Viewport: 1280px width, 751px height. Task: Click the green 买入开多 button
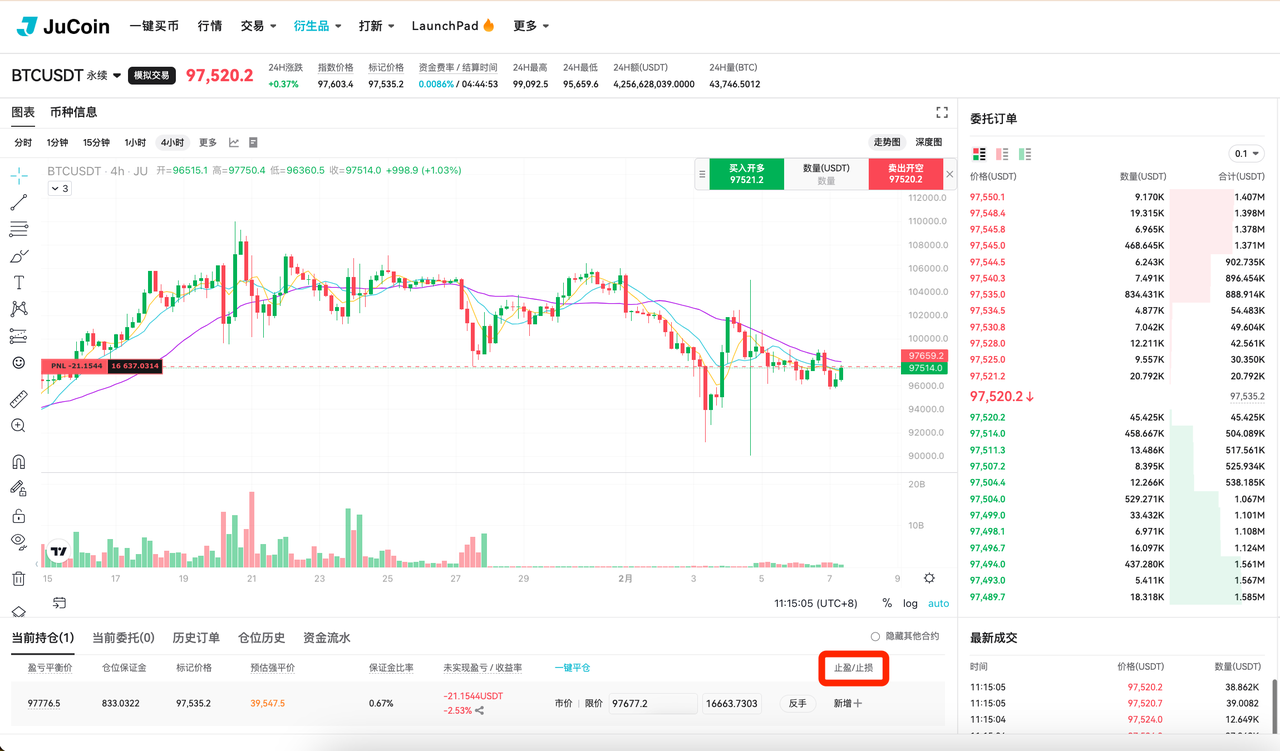[x=746, y=174]
